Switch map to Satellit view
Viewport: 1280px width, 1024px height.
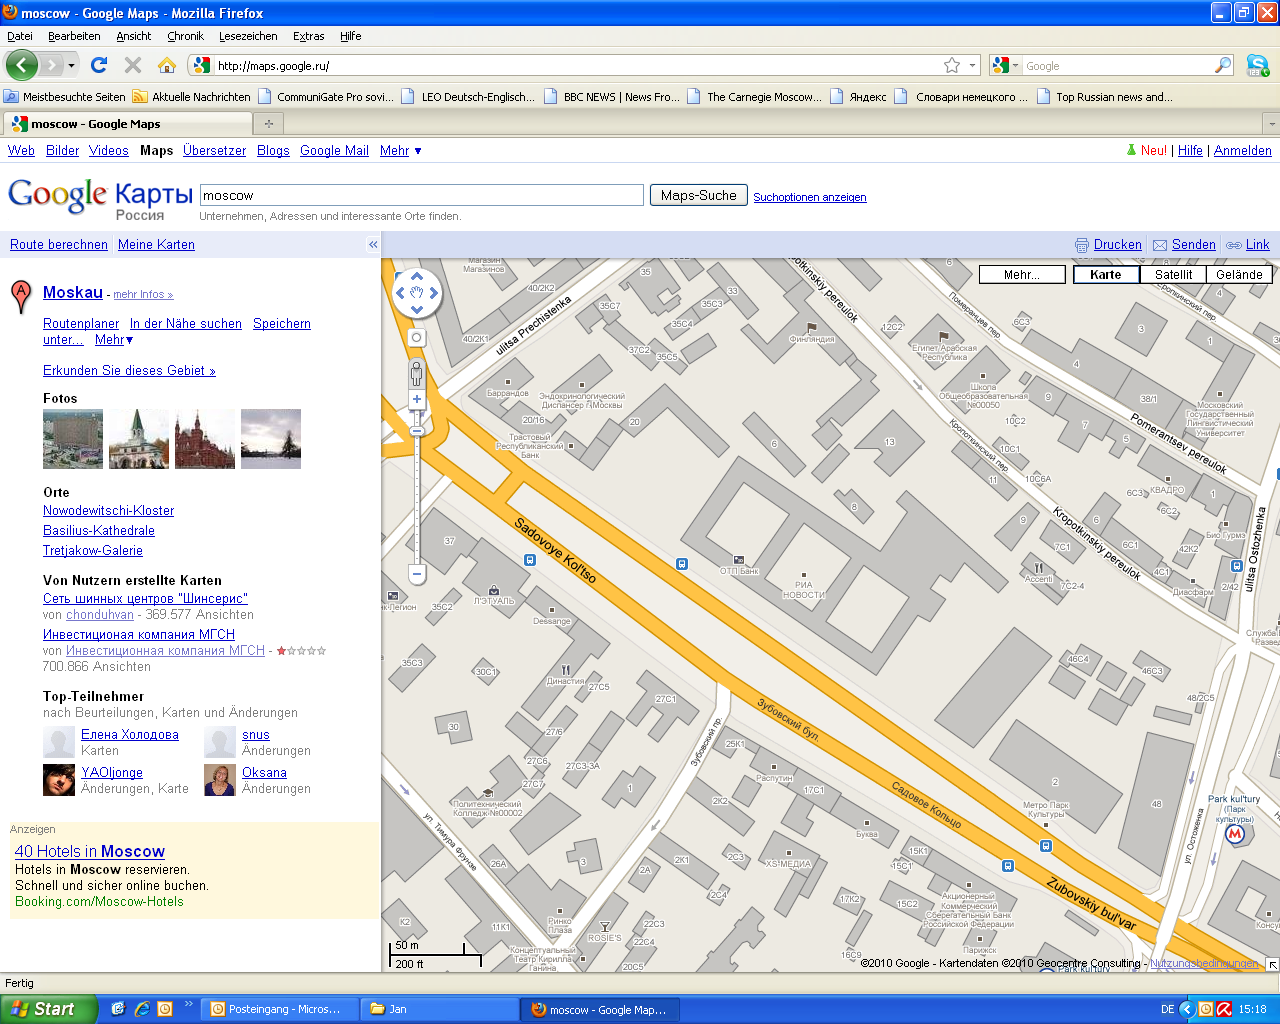point(1173,275)
